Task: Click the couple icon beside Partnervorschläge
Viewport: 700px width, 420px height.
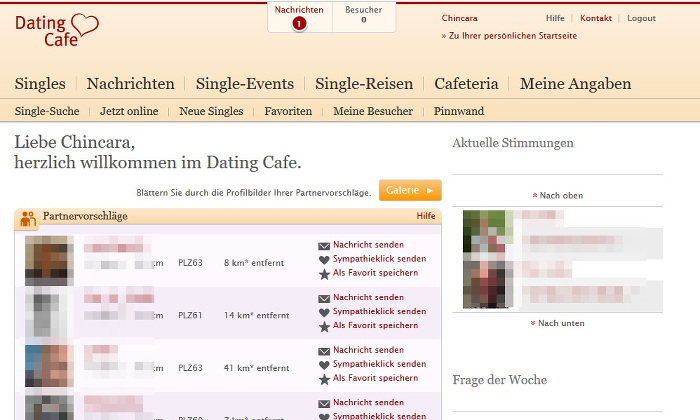Action: pyautogui.click(x=28, y=218)
